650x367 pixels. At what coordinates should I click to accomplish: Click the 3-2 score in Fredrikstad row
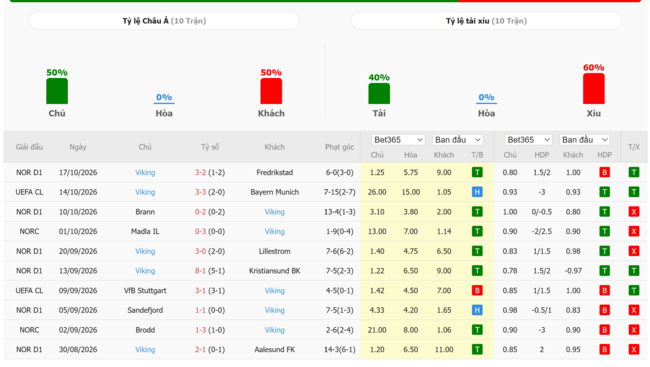tap(200, 173)
